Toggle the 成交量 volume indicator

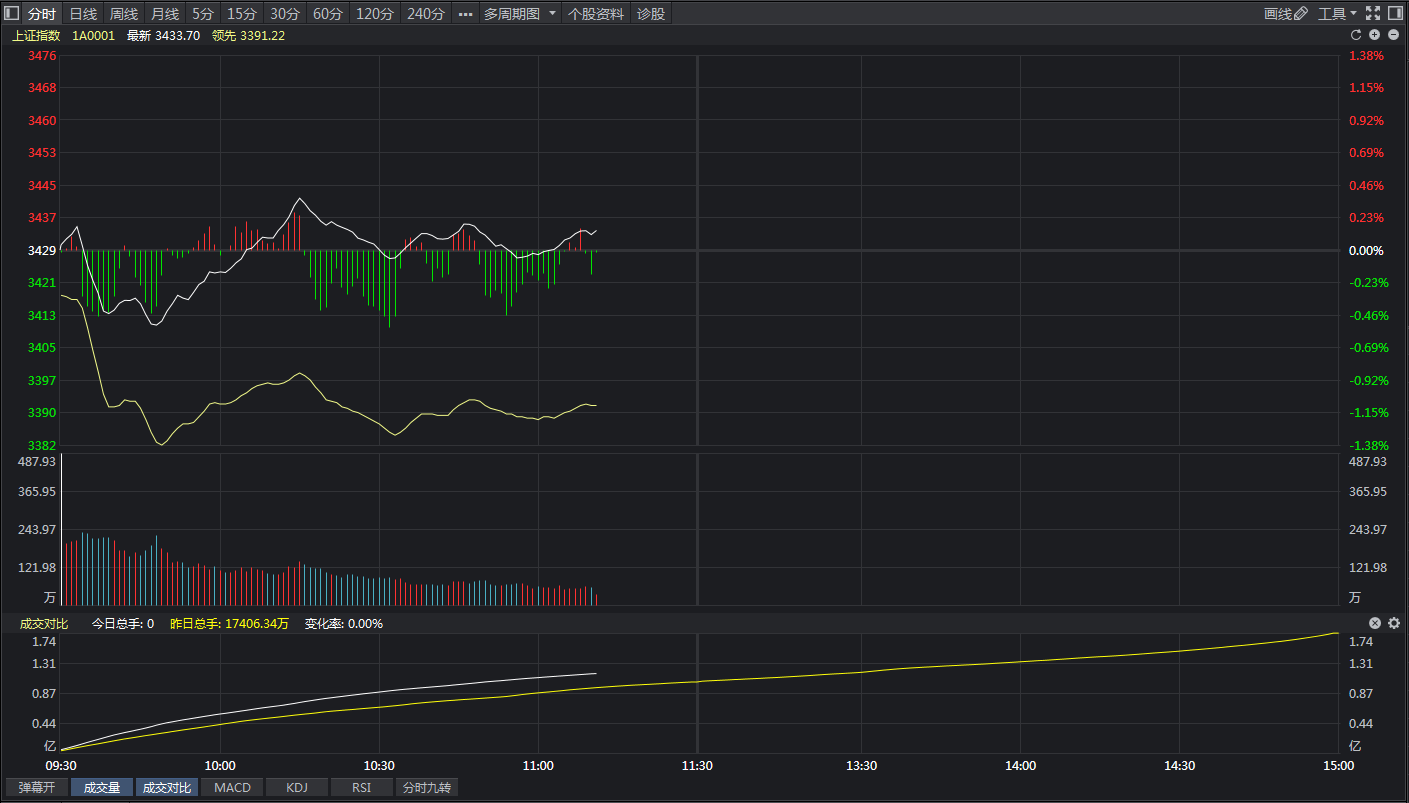coord(102,787)
